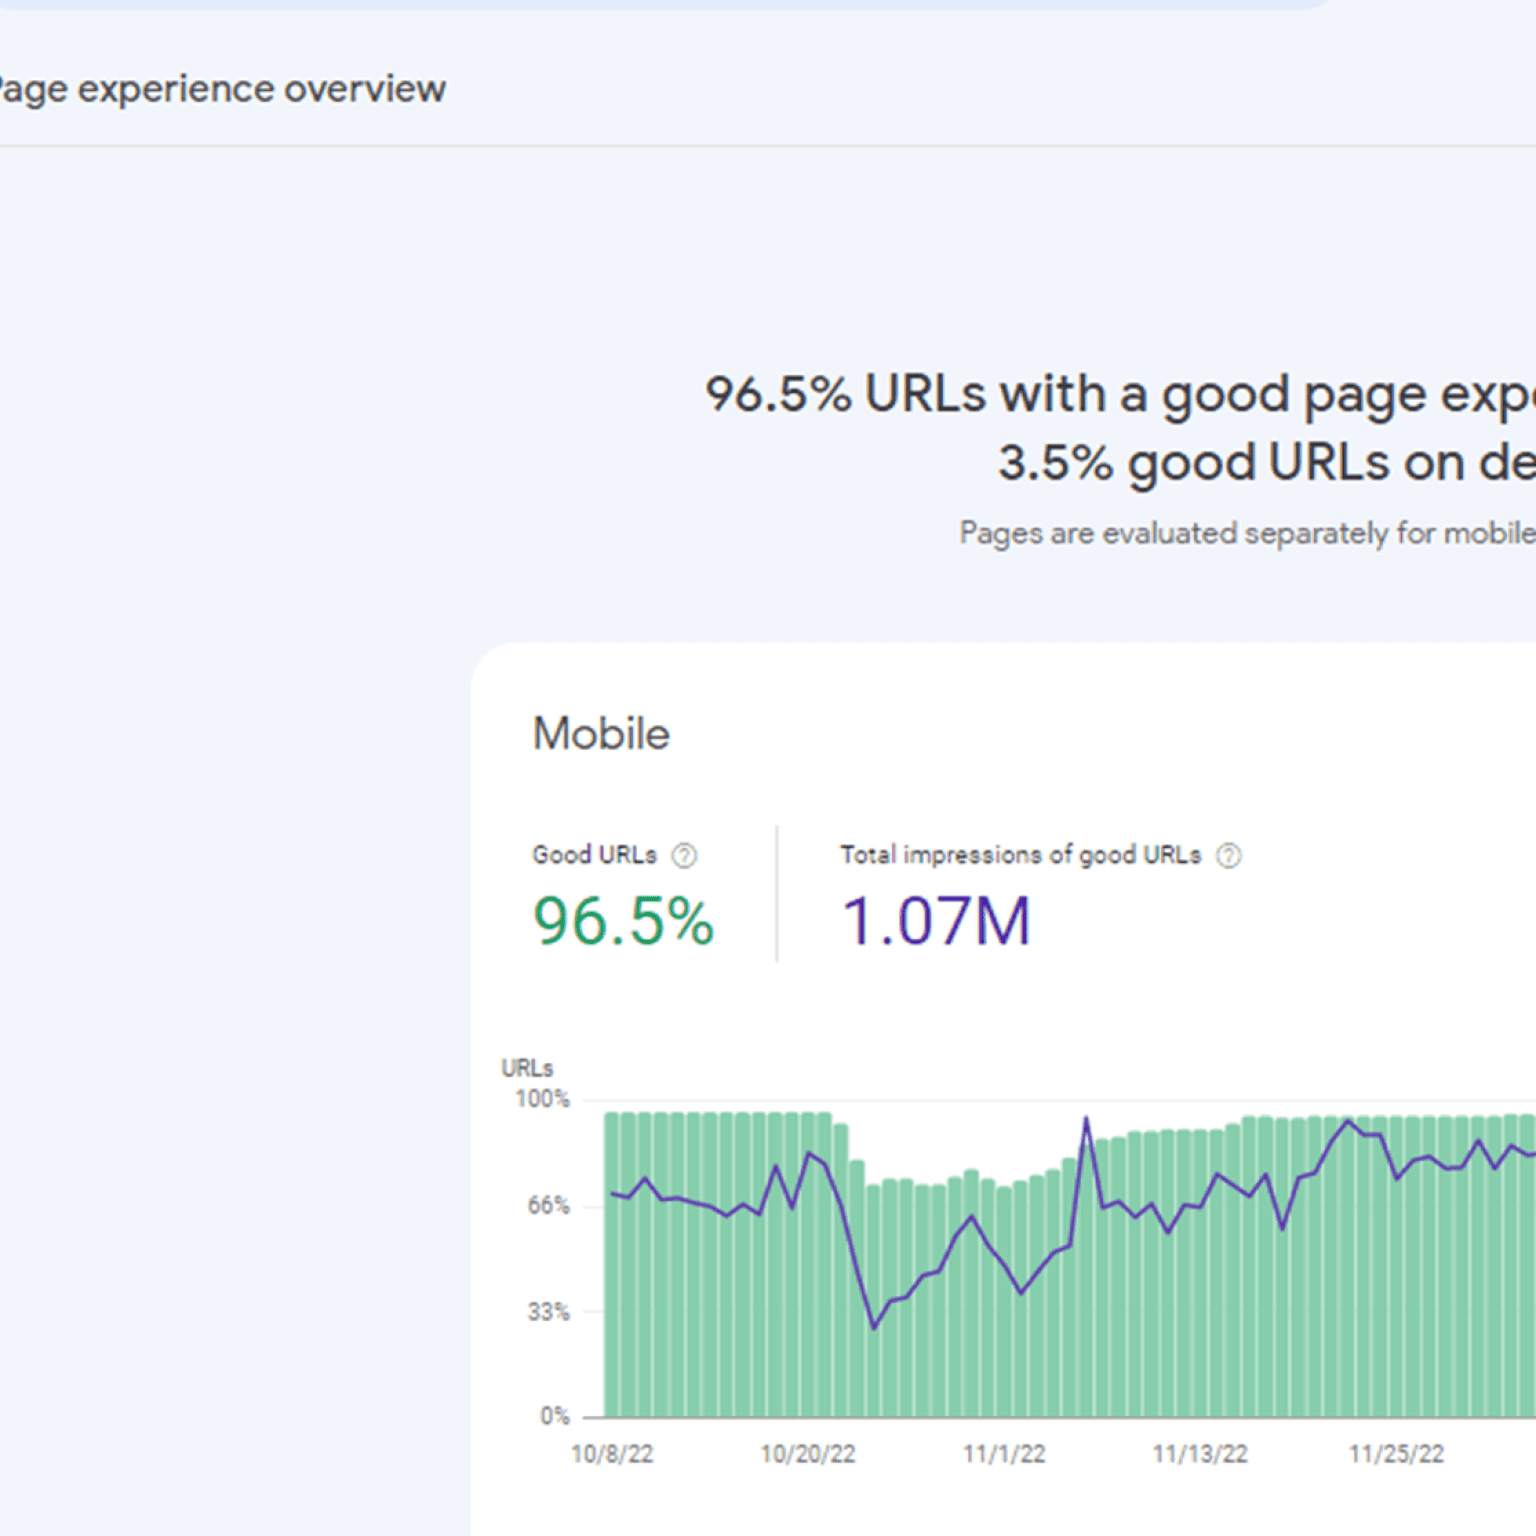1536x1536 pixels.
Task: Click the 10/8/22 date on chart axis
Action: click(x=612, y=1454)
